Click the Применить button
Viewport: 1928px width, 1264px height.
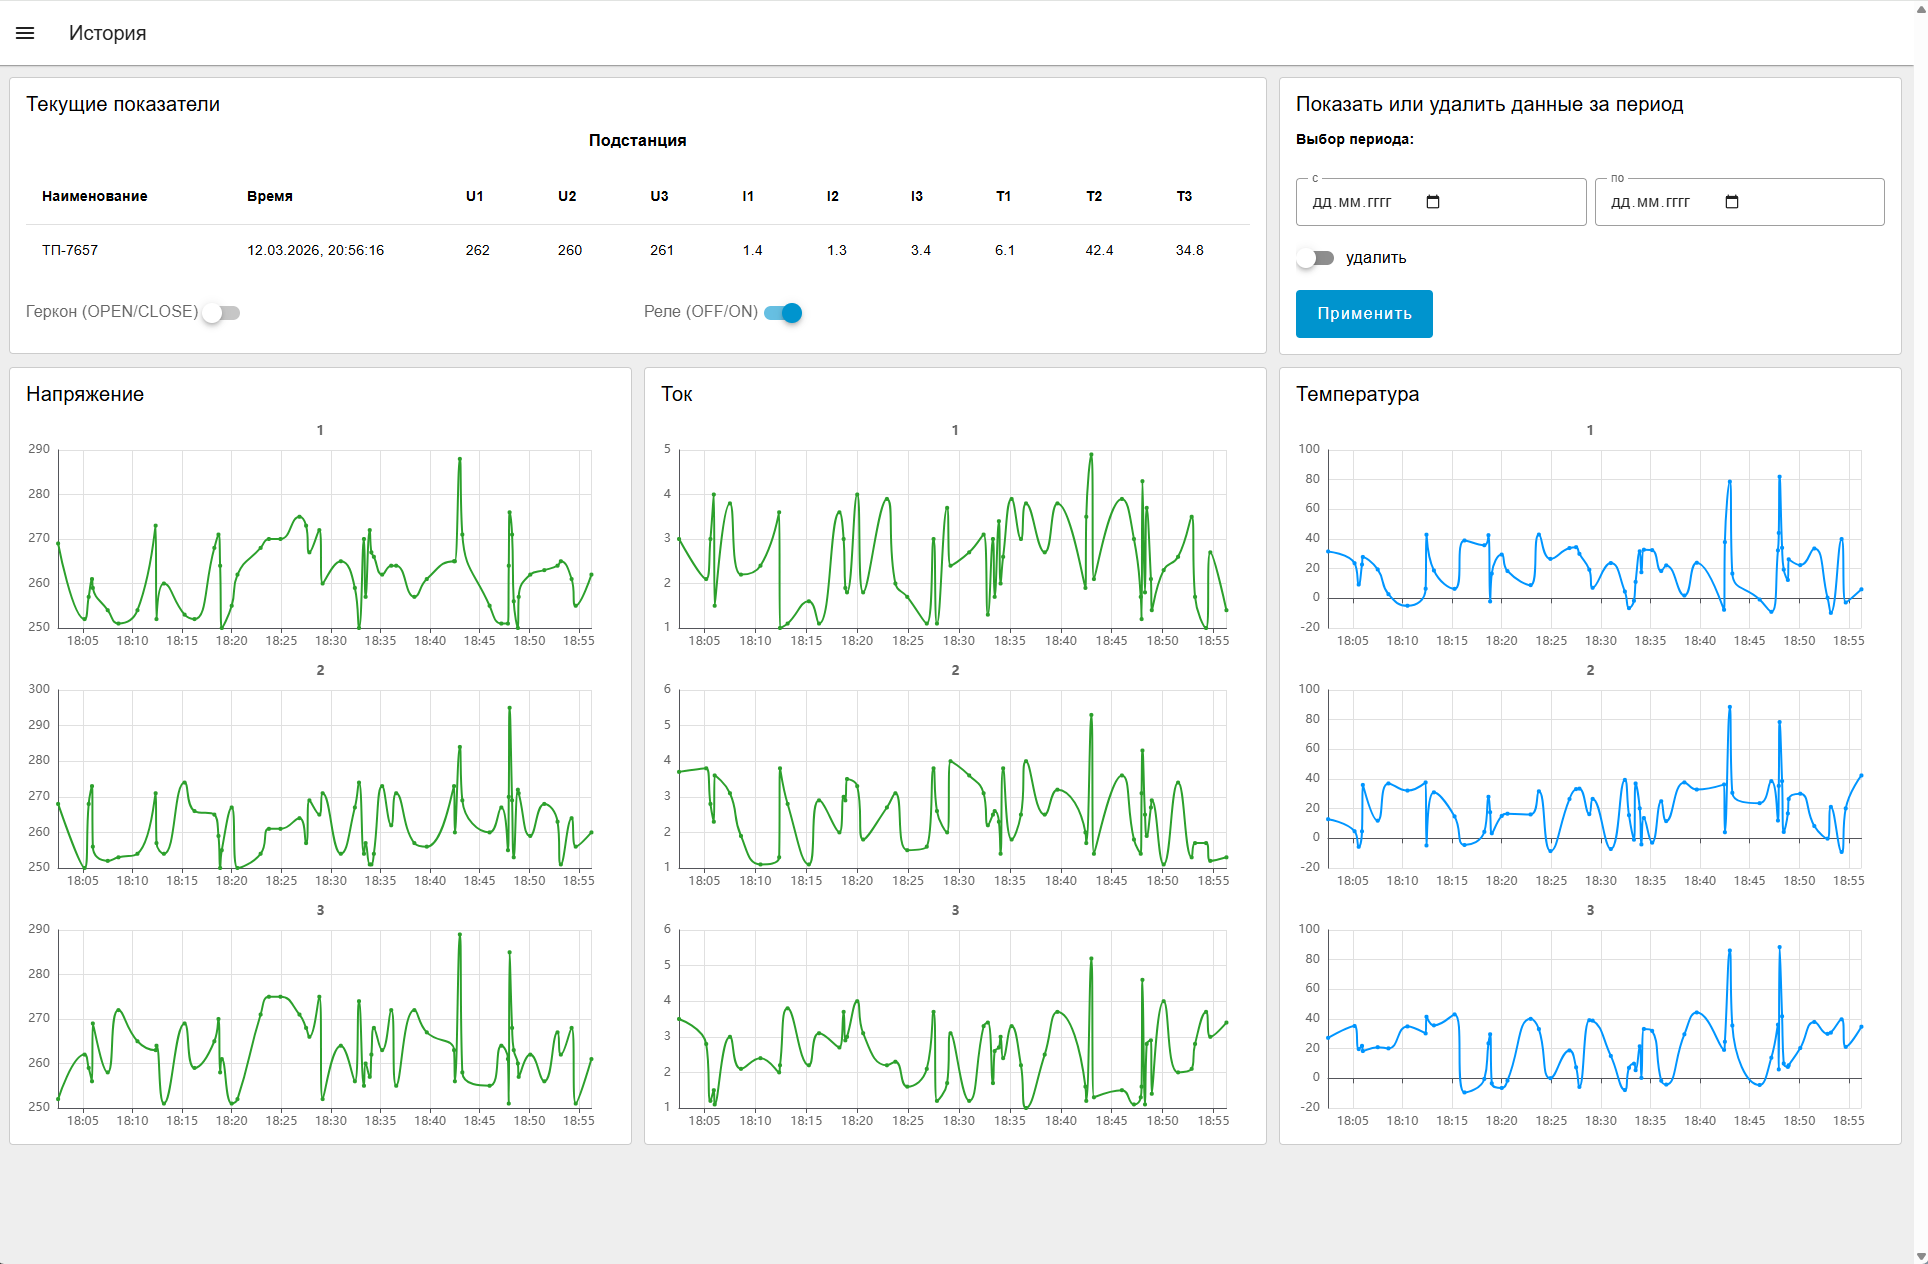point(1363,314)
